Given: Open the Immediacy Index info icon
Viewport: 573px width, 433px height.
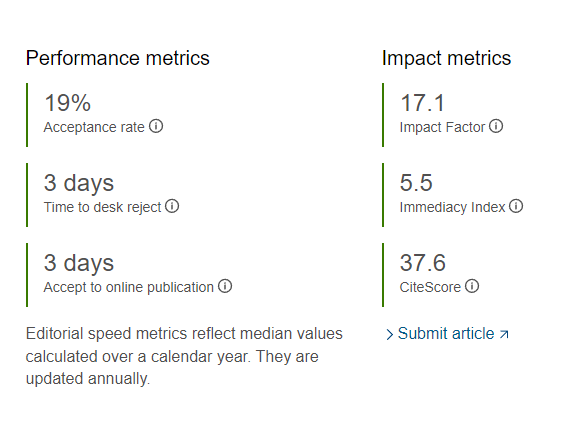Looking at the screenshot, I should pos(516,206).
